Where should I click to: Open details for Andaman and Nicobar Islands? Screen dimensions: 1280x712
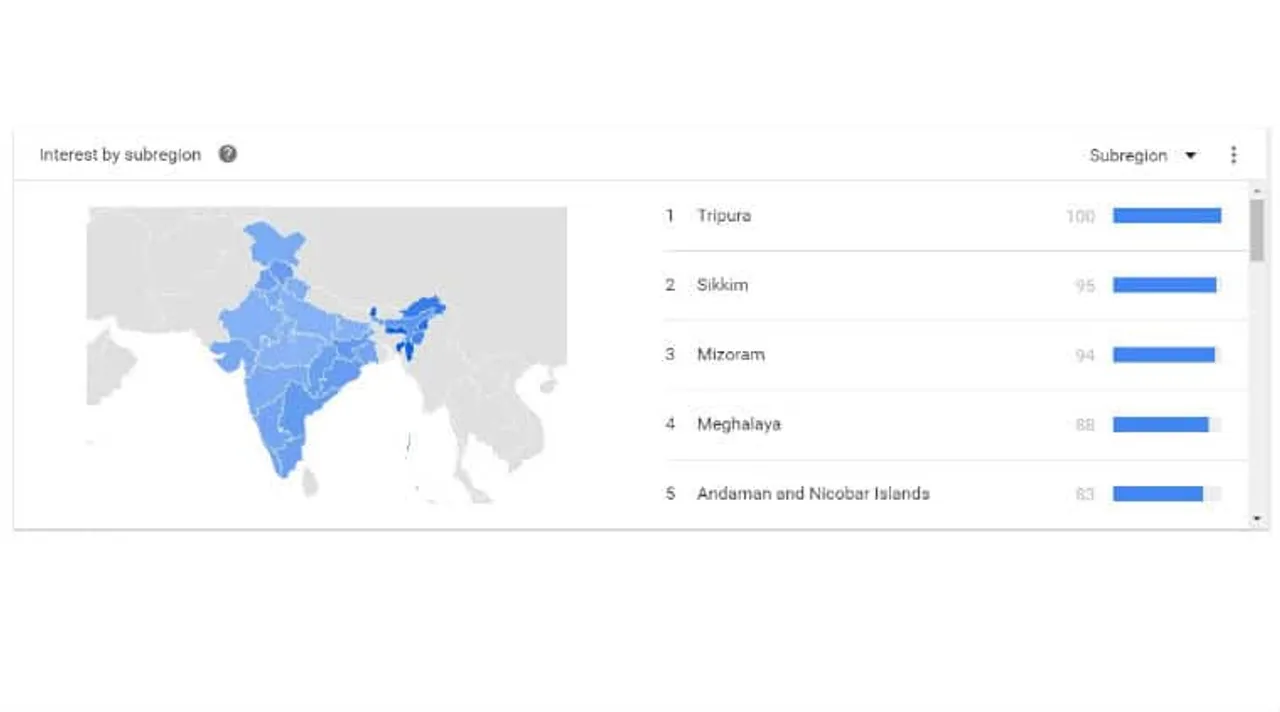[813, 493]
